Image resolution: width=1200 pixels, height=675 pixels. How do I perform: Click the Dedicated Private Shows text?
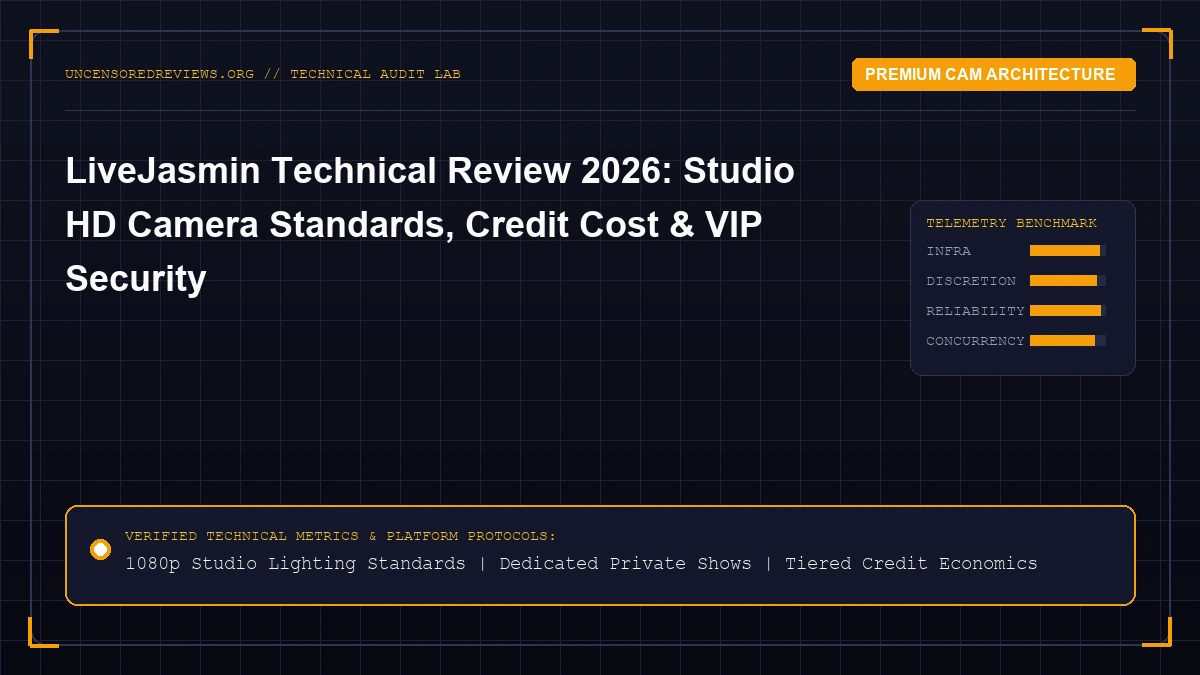[625, 563]
